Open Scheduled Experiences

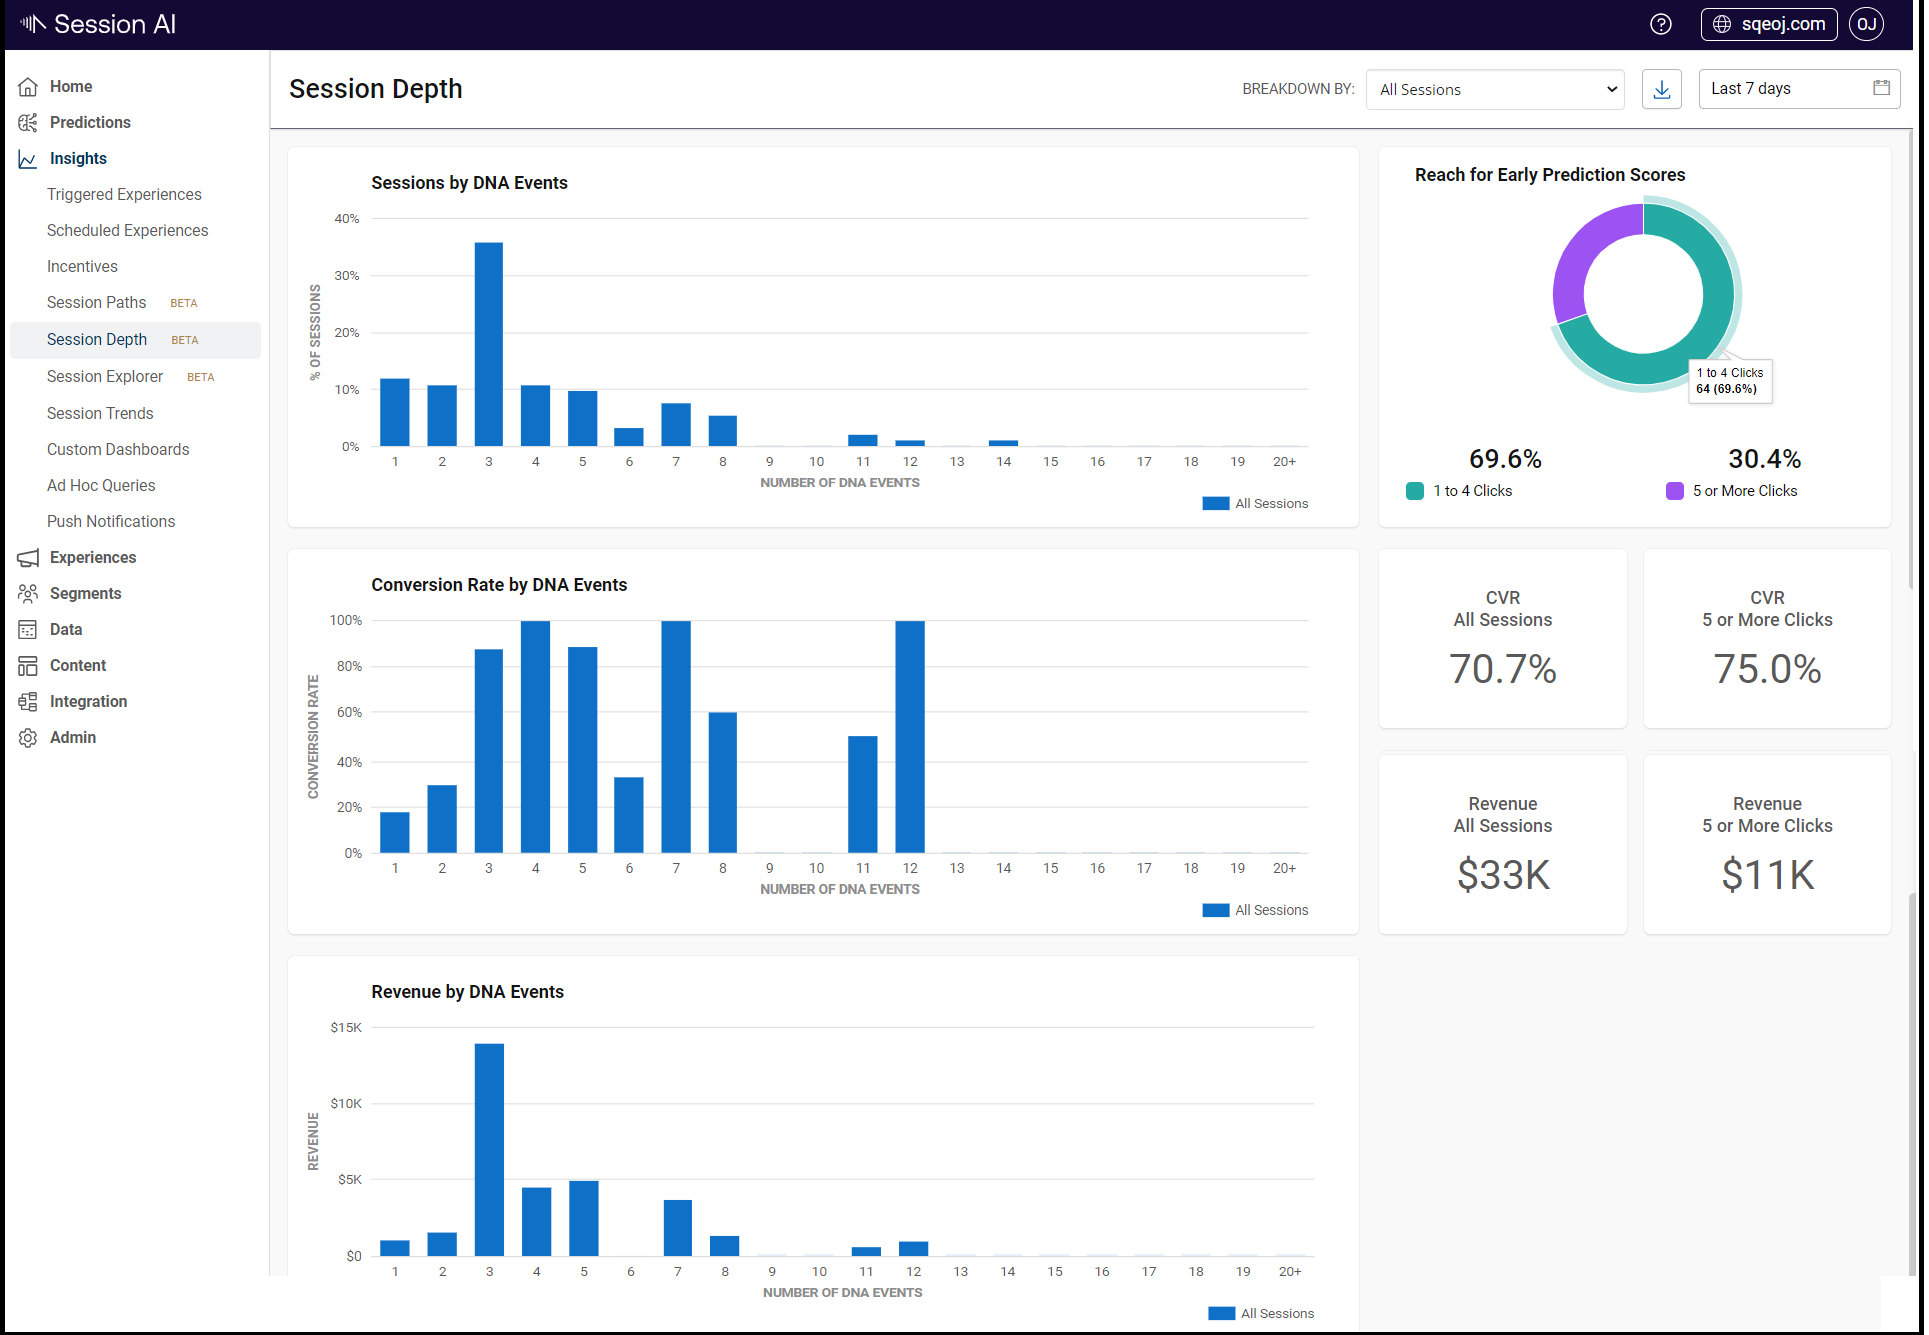point(128,231)
